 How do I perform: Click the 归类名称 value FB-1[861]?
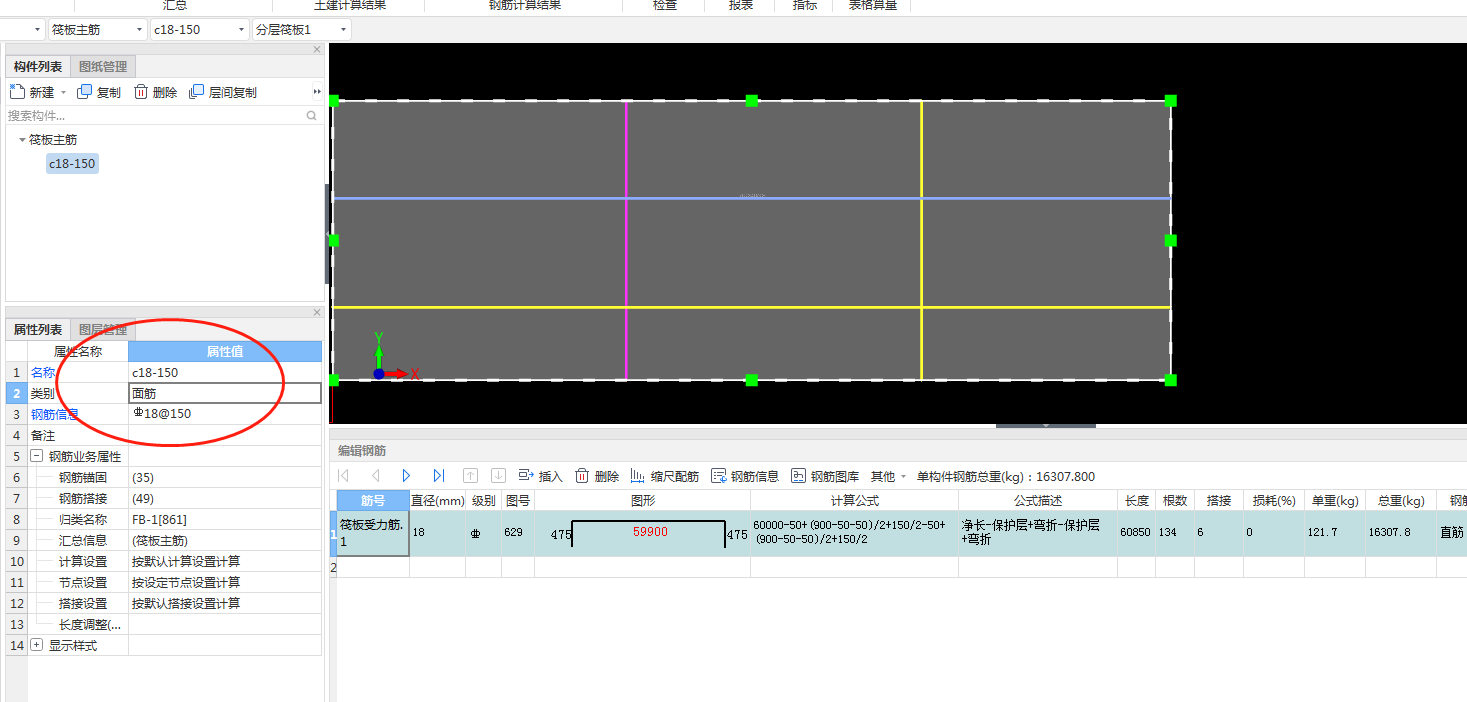[x=225, y=519]
